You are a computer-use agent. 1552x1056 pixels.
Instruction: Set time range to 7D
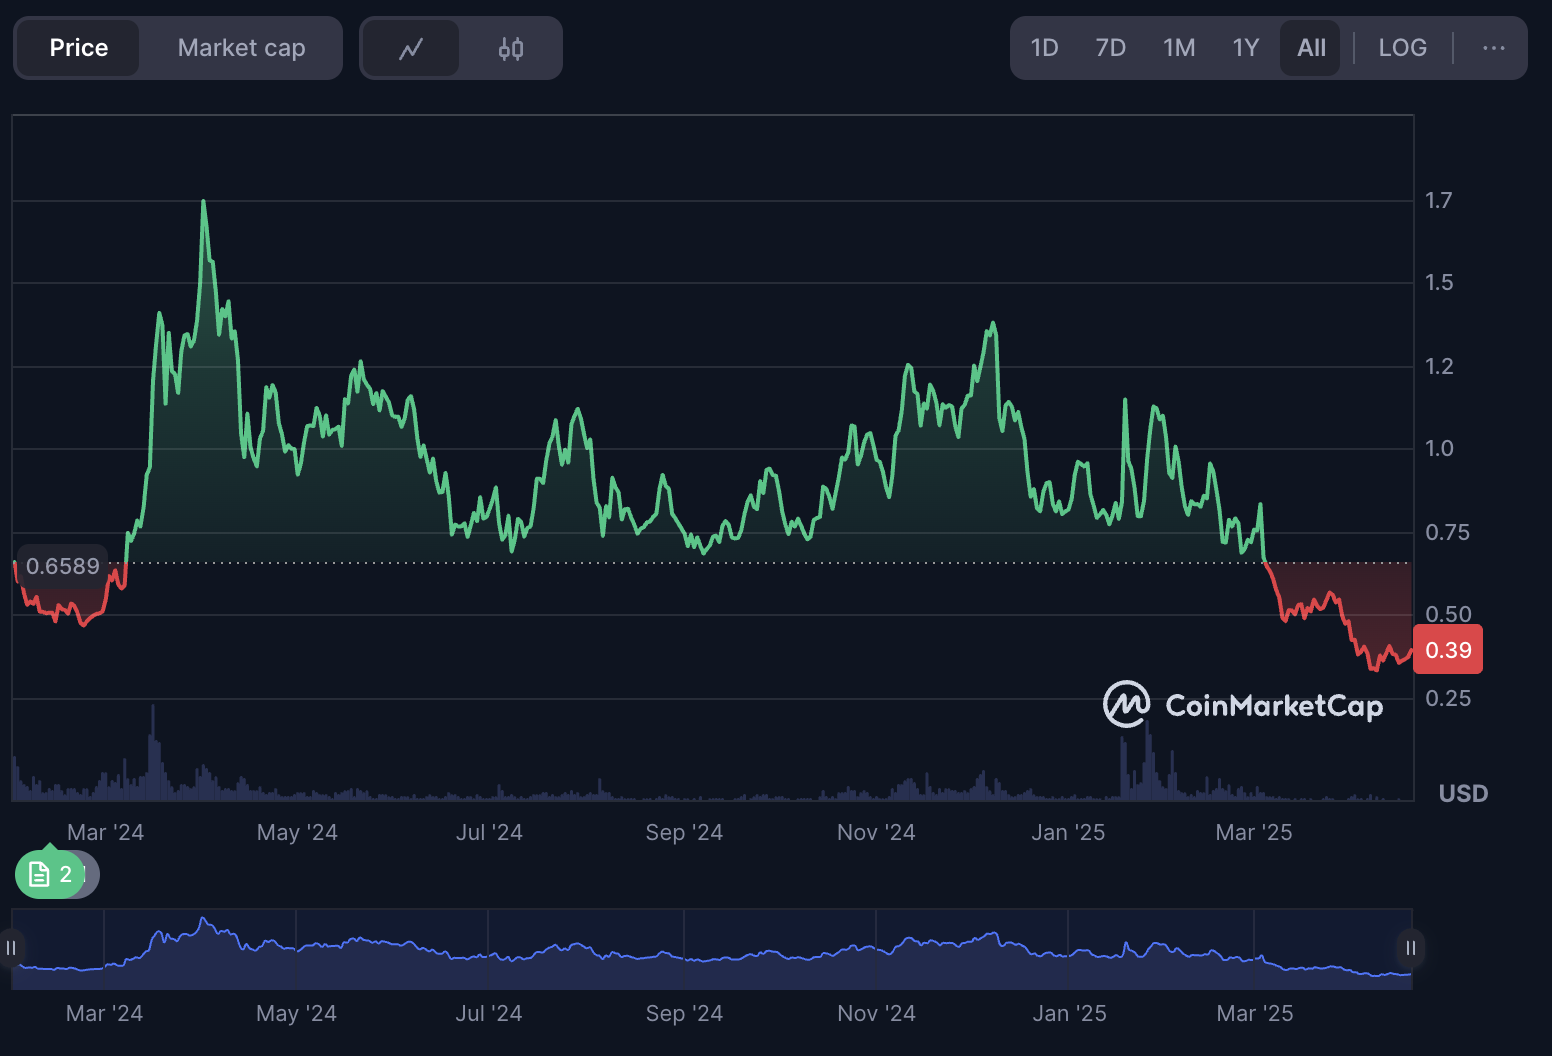pos(1110,48)
